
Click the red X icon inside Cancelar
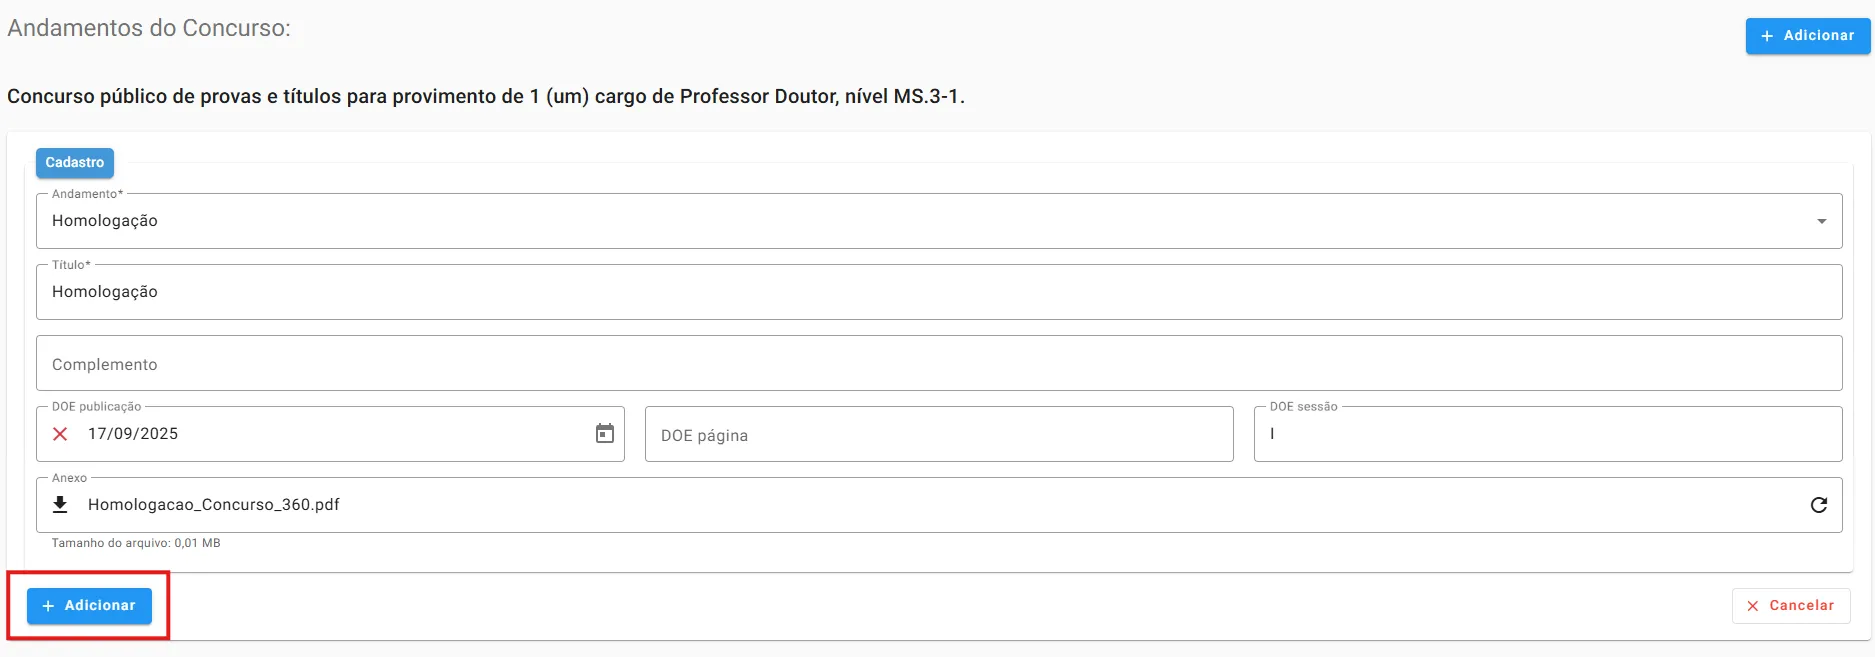click(x=1752, y=606)
